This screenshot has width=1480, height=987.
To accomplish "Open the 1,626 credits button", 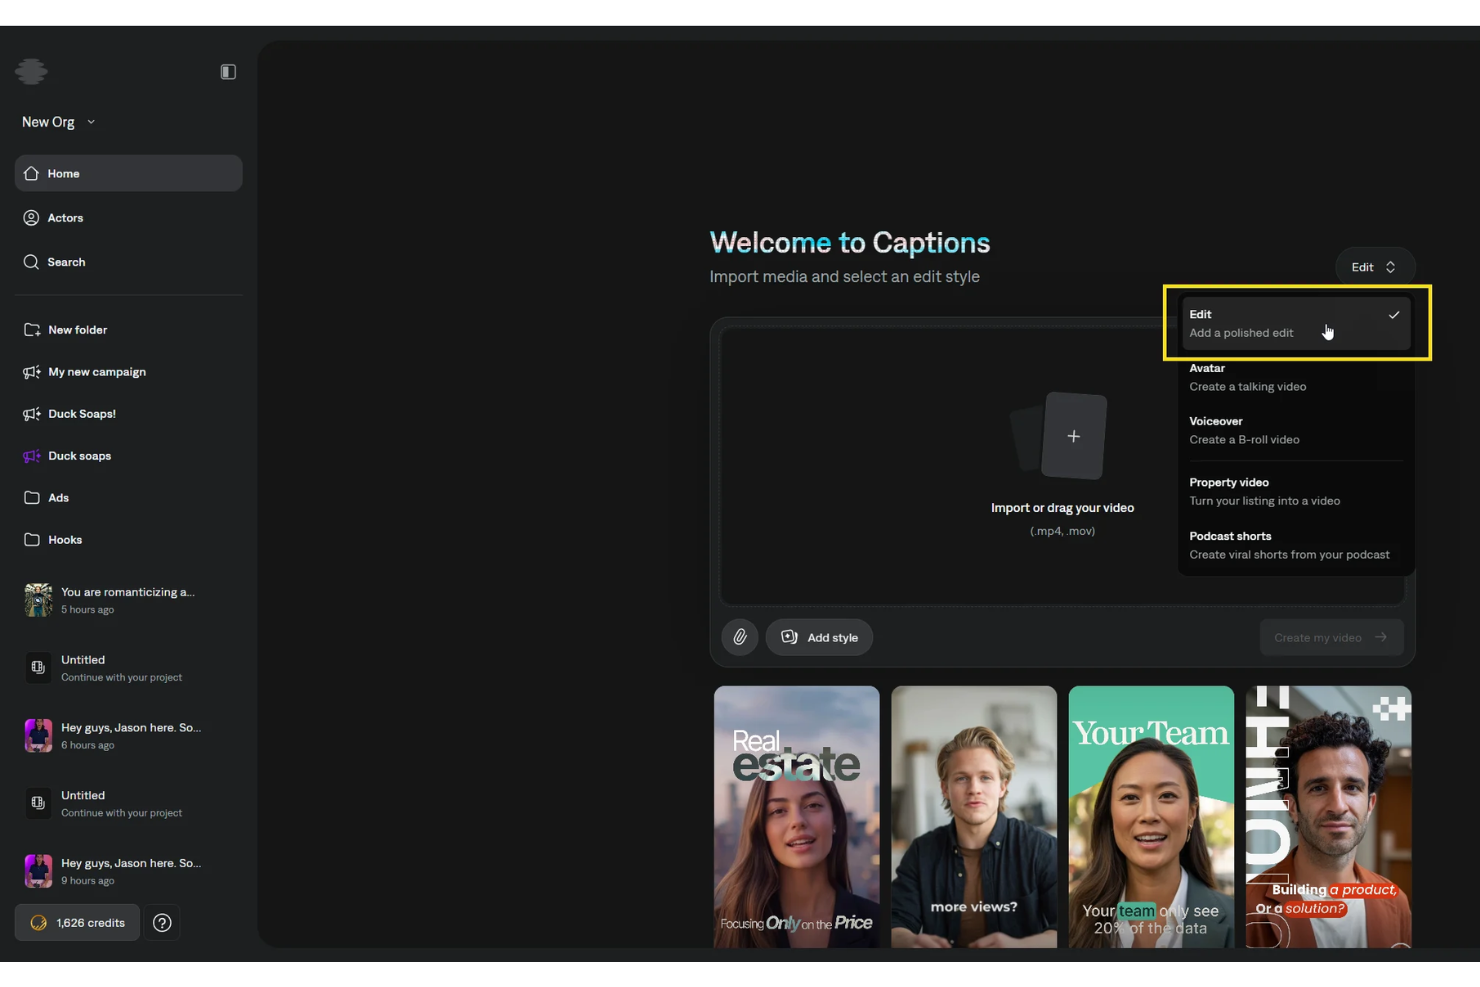I will [x=77, y=923].
